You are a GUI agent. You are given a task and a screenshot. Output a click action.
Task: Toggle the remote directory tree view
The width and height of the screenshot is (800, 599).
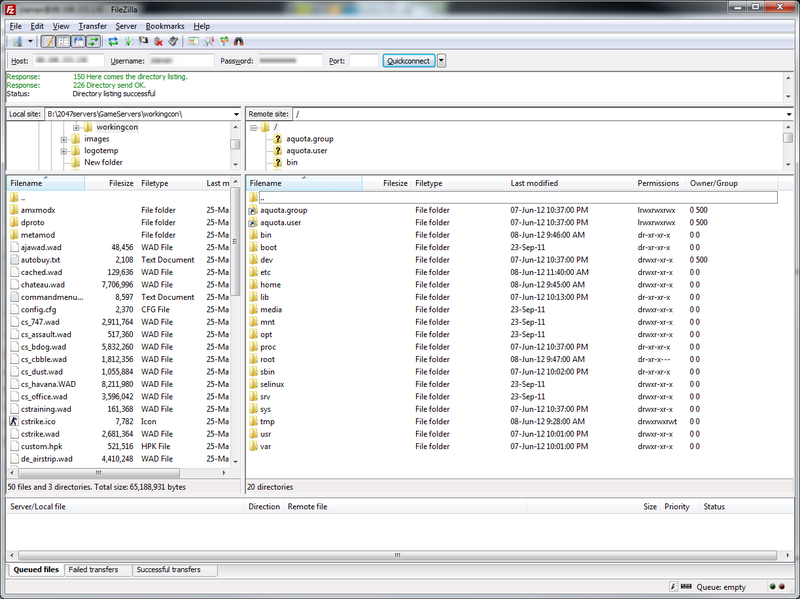tap(78, 41)
